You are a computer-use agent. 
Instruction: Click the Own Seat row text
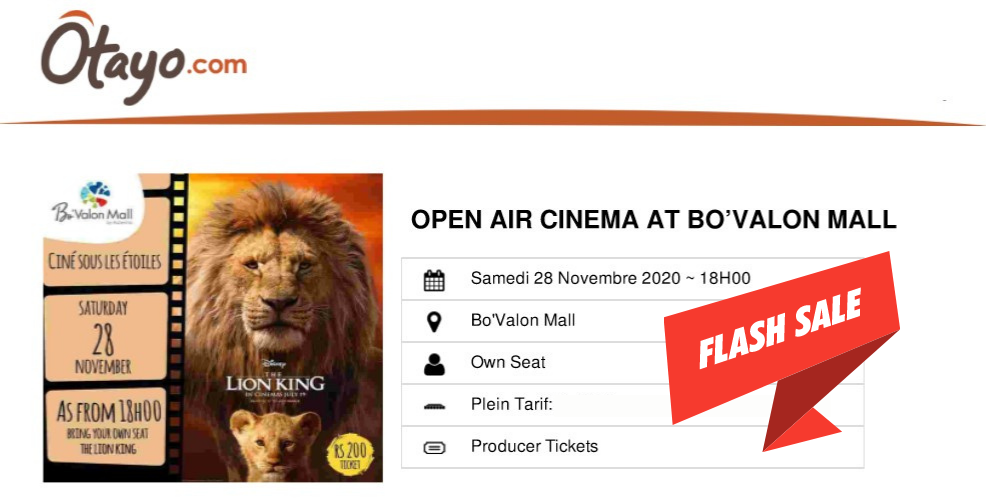point(507,362)
